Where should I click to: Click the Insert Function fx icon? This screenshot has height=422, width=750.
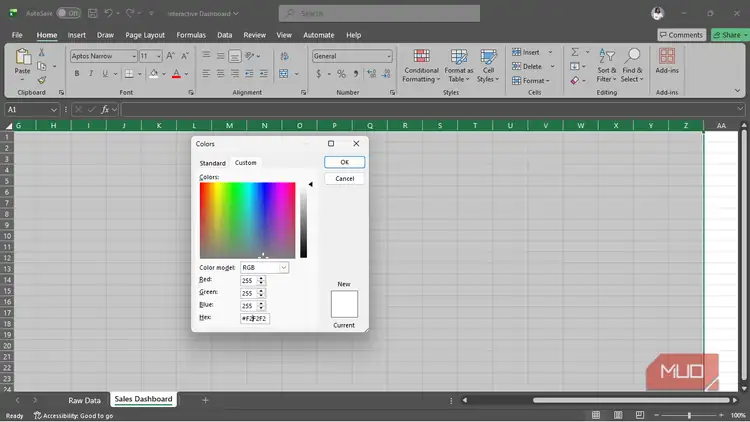105,110
